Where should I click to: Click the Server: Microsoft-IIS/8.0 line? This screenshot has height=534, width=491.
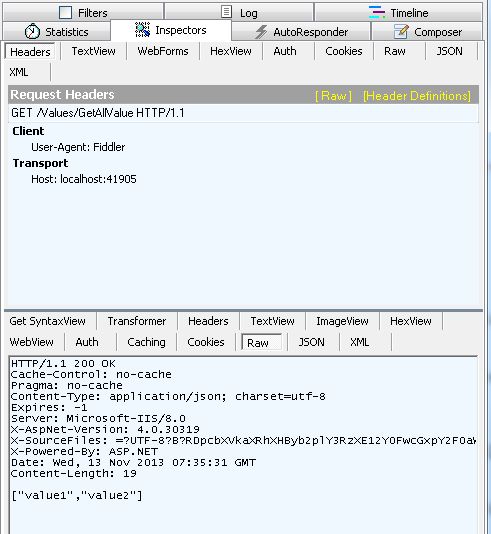point(98,418)
